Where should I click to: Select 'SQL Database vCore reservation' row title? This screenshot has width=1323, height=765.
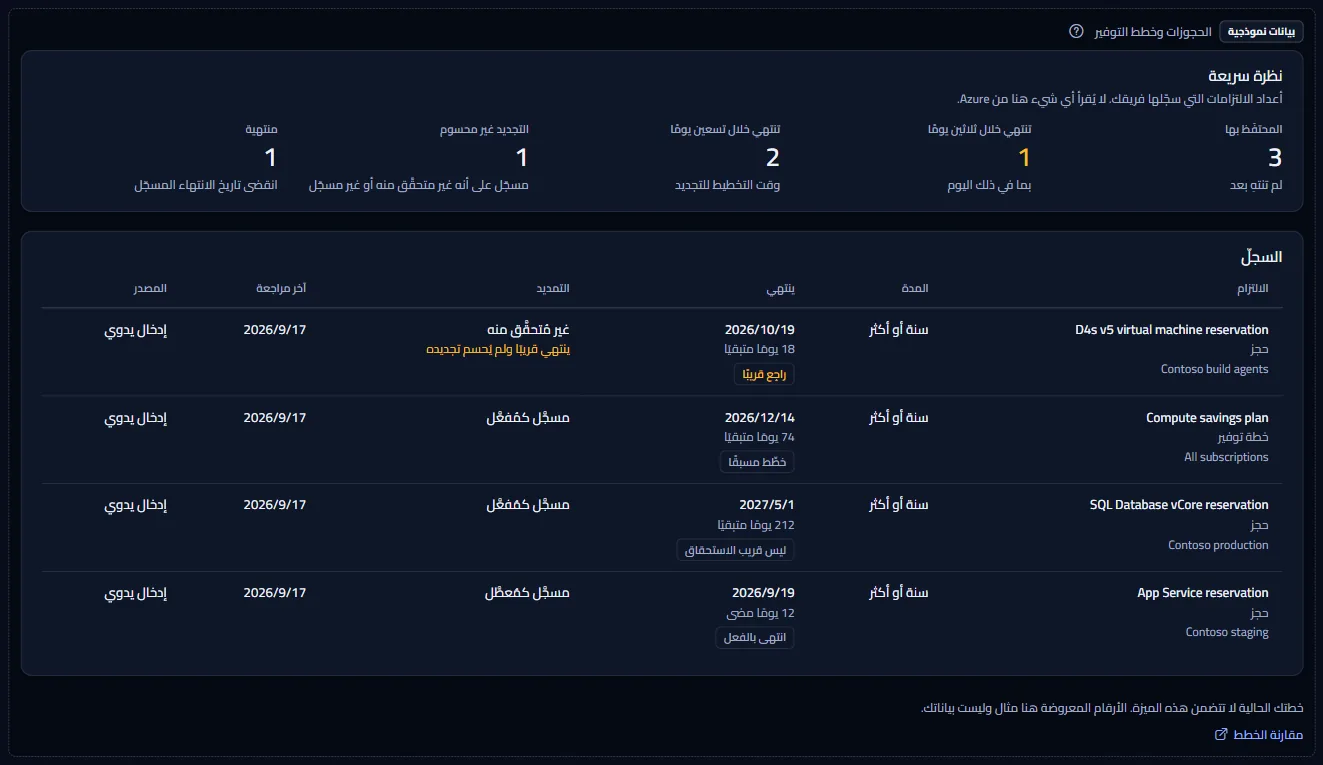tap(1179, 505)
